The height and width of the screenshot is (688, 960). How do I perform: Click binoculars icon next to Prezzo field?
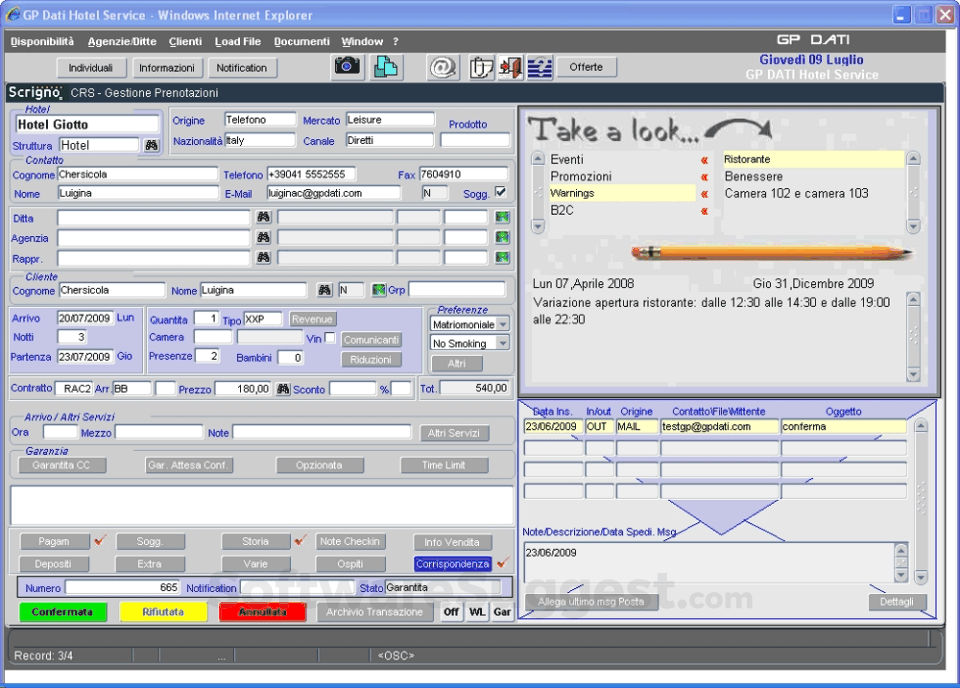pos(283,389)
